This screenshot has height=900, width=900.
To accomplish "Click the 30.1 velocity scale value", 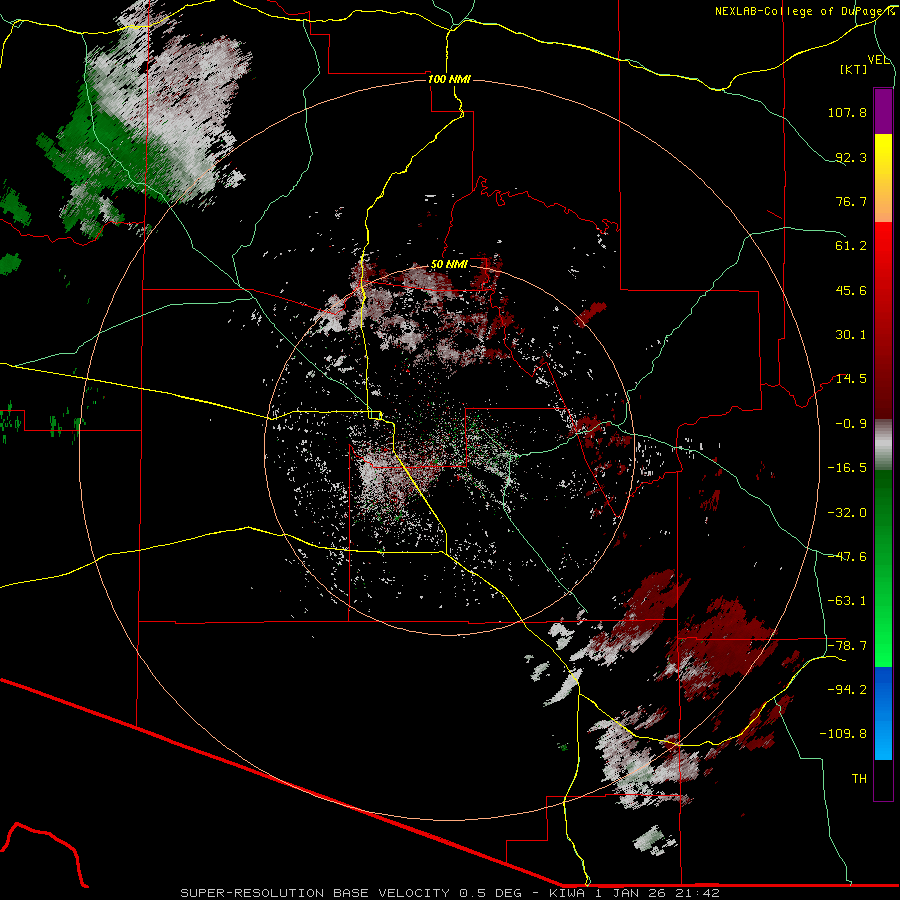I will click(x=851, y=335).
